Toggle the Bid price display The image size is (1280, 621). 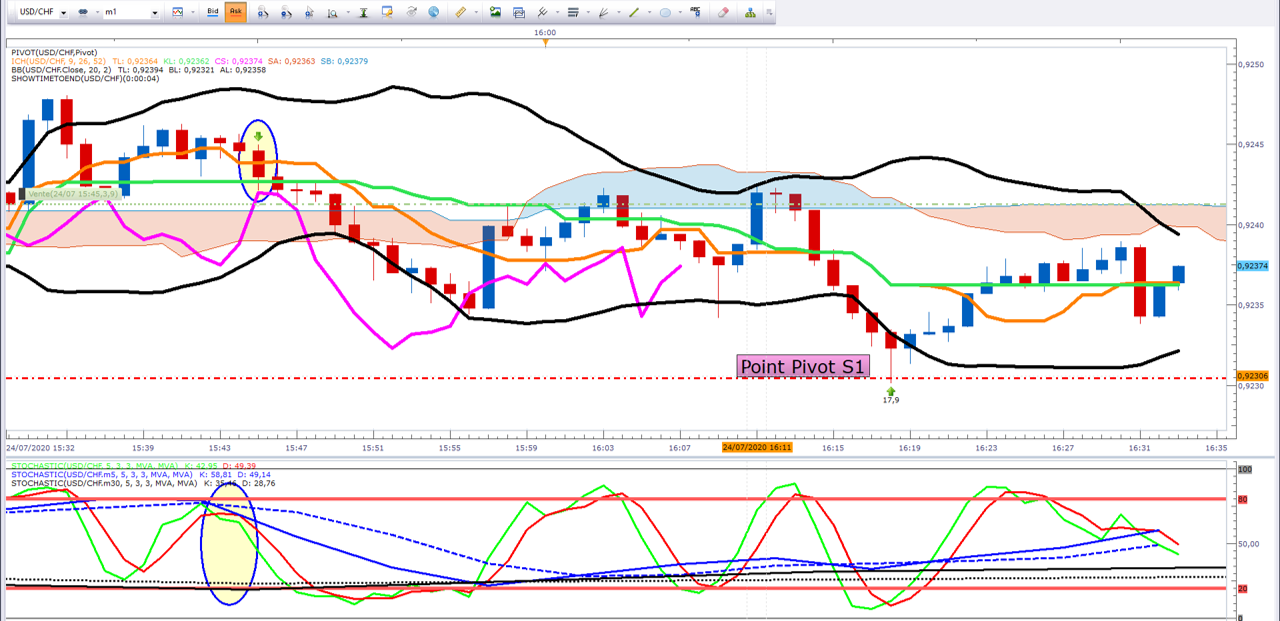(x=212, y=12)
